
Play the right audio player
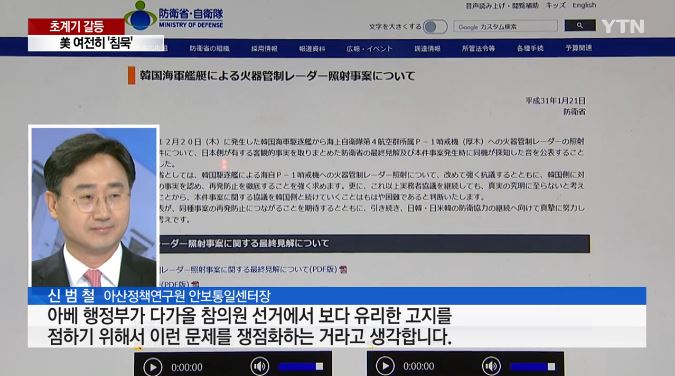pyautogui.click(x=385, y=366)
